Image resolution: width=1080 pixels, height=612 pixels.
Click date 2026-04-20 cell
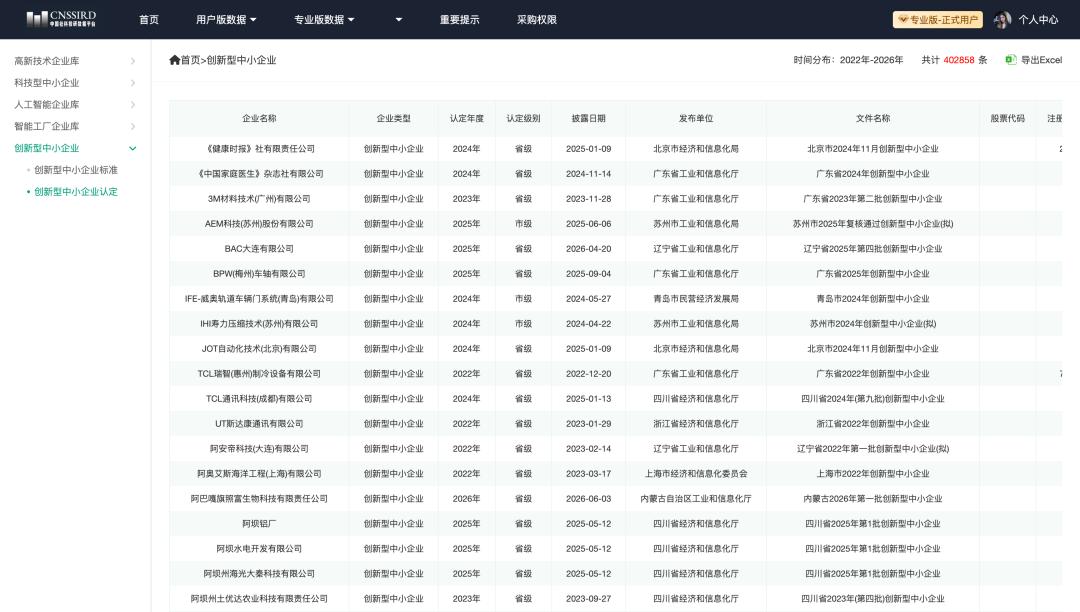pyautogui.click(x=588, y=249)
